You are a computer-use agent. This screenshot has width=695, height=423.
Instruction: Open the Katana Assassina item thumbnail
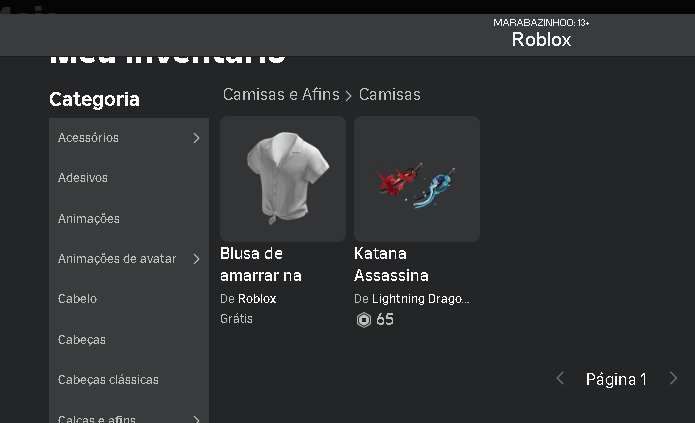tap(417, 179)
